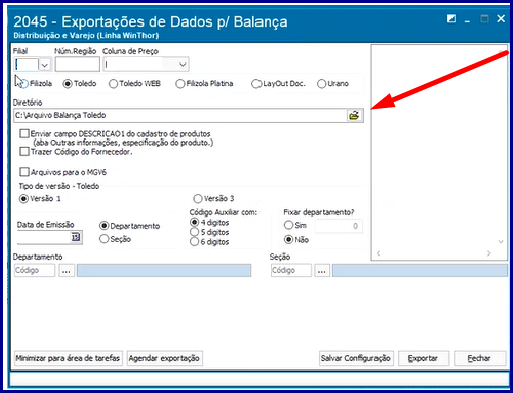Click the Seção Código field

[291, 270]
